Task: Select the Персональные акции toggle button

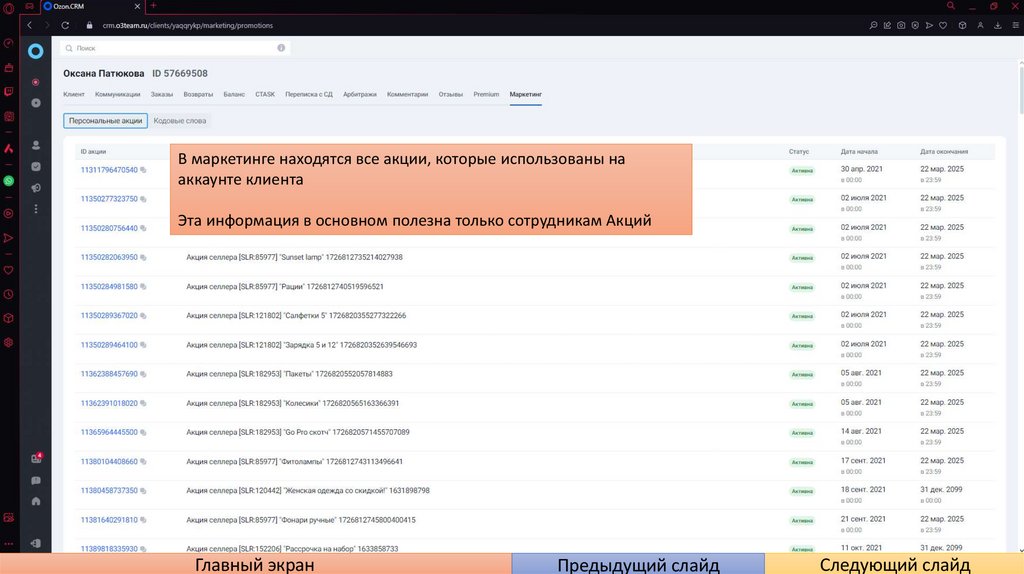Action: pos(105,121)
